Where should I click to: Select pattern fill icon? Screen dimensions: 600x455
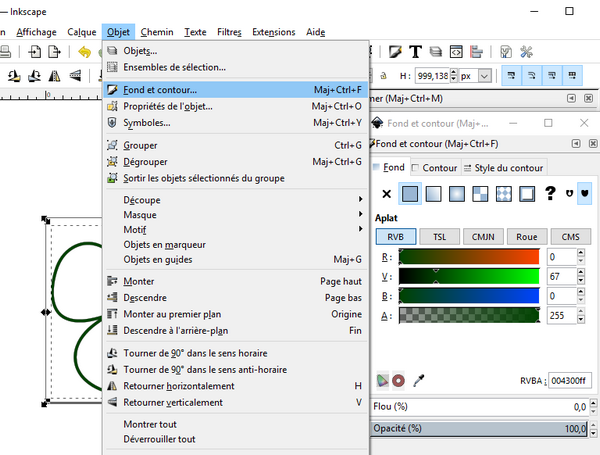(x=503, y=194)
